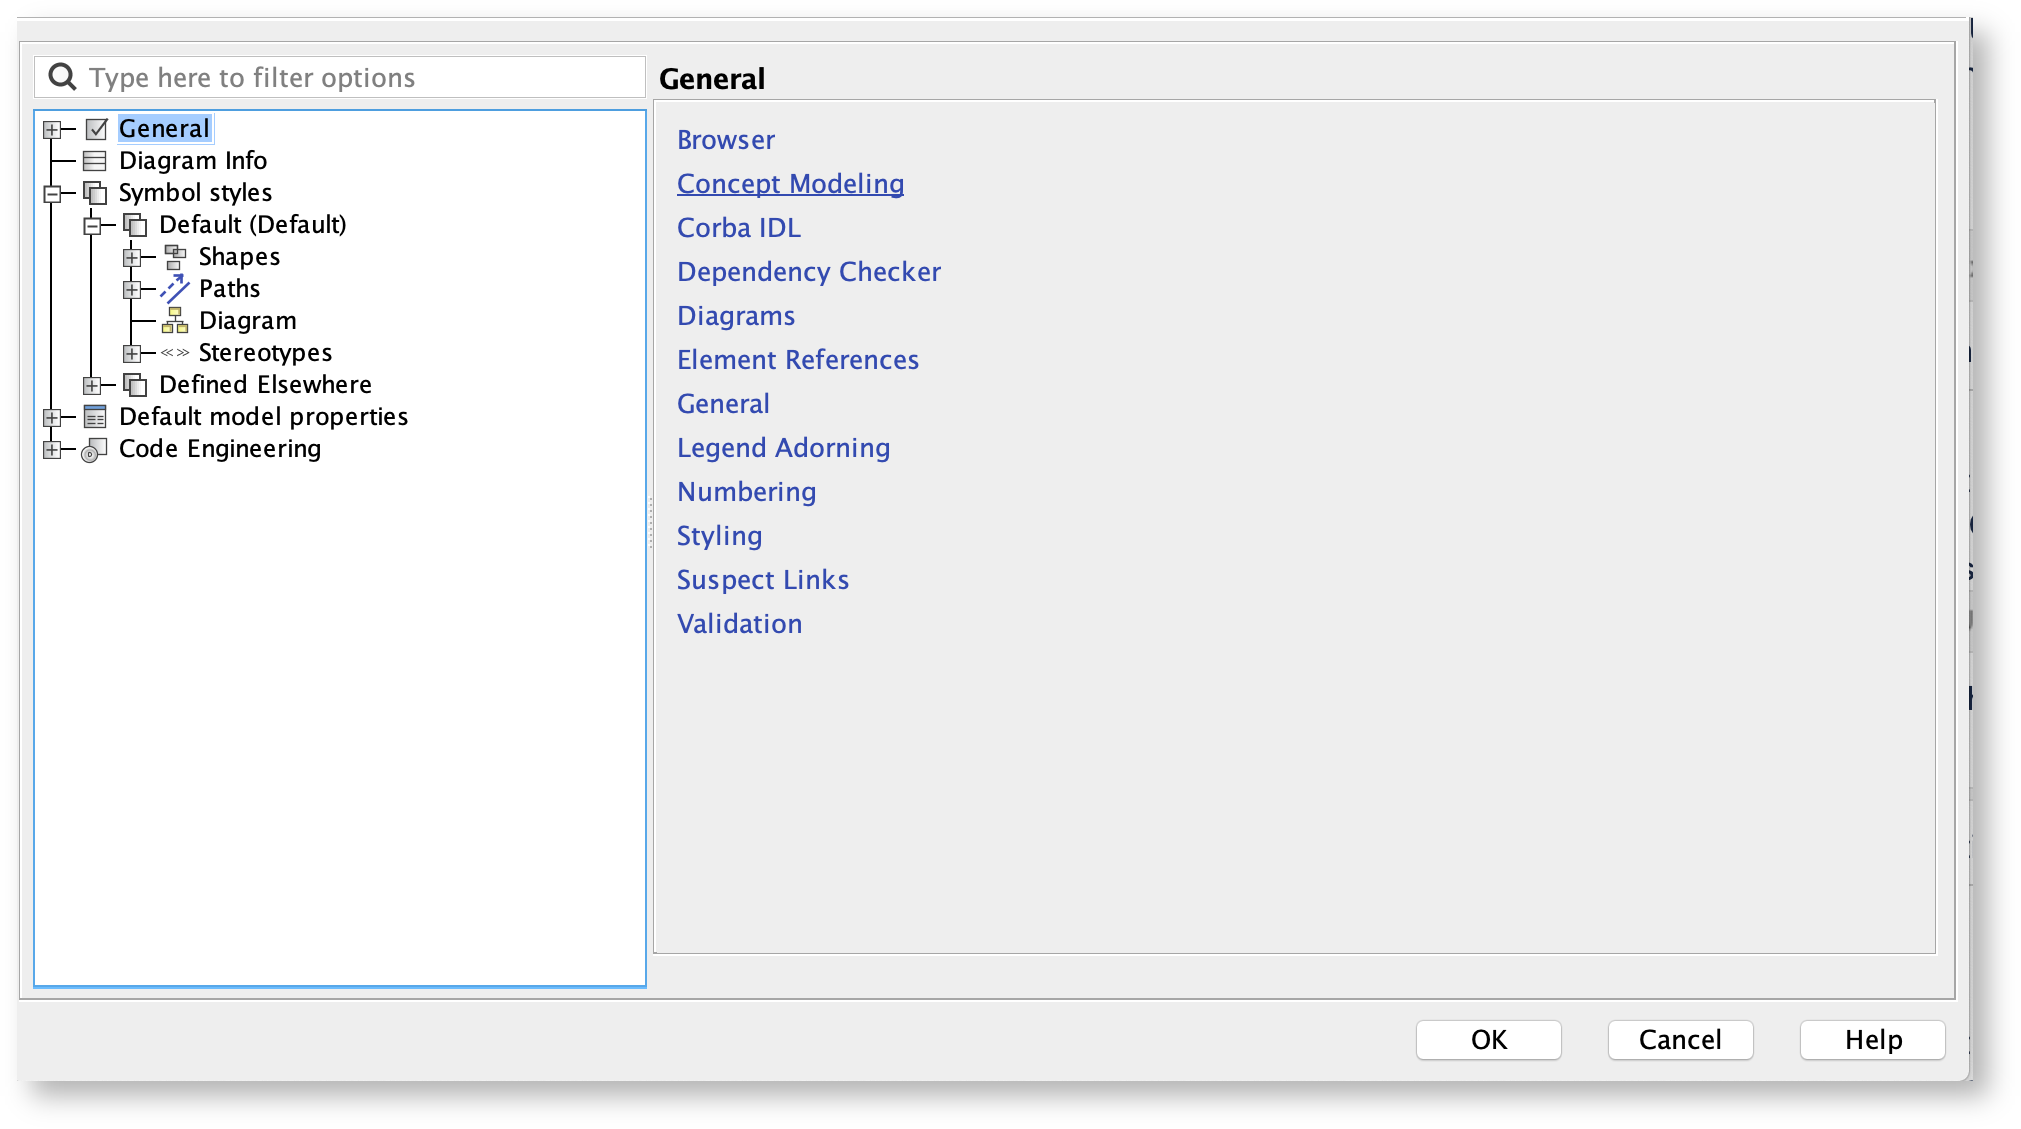
Task: Click the Cancel button
Action: (x=1679, y=1040)
